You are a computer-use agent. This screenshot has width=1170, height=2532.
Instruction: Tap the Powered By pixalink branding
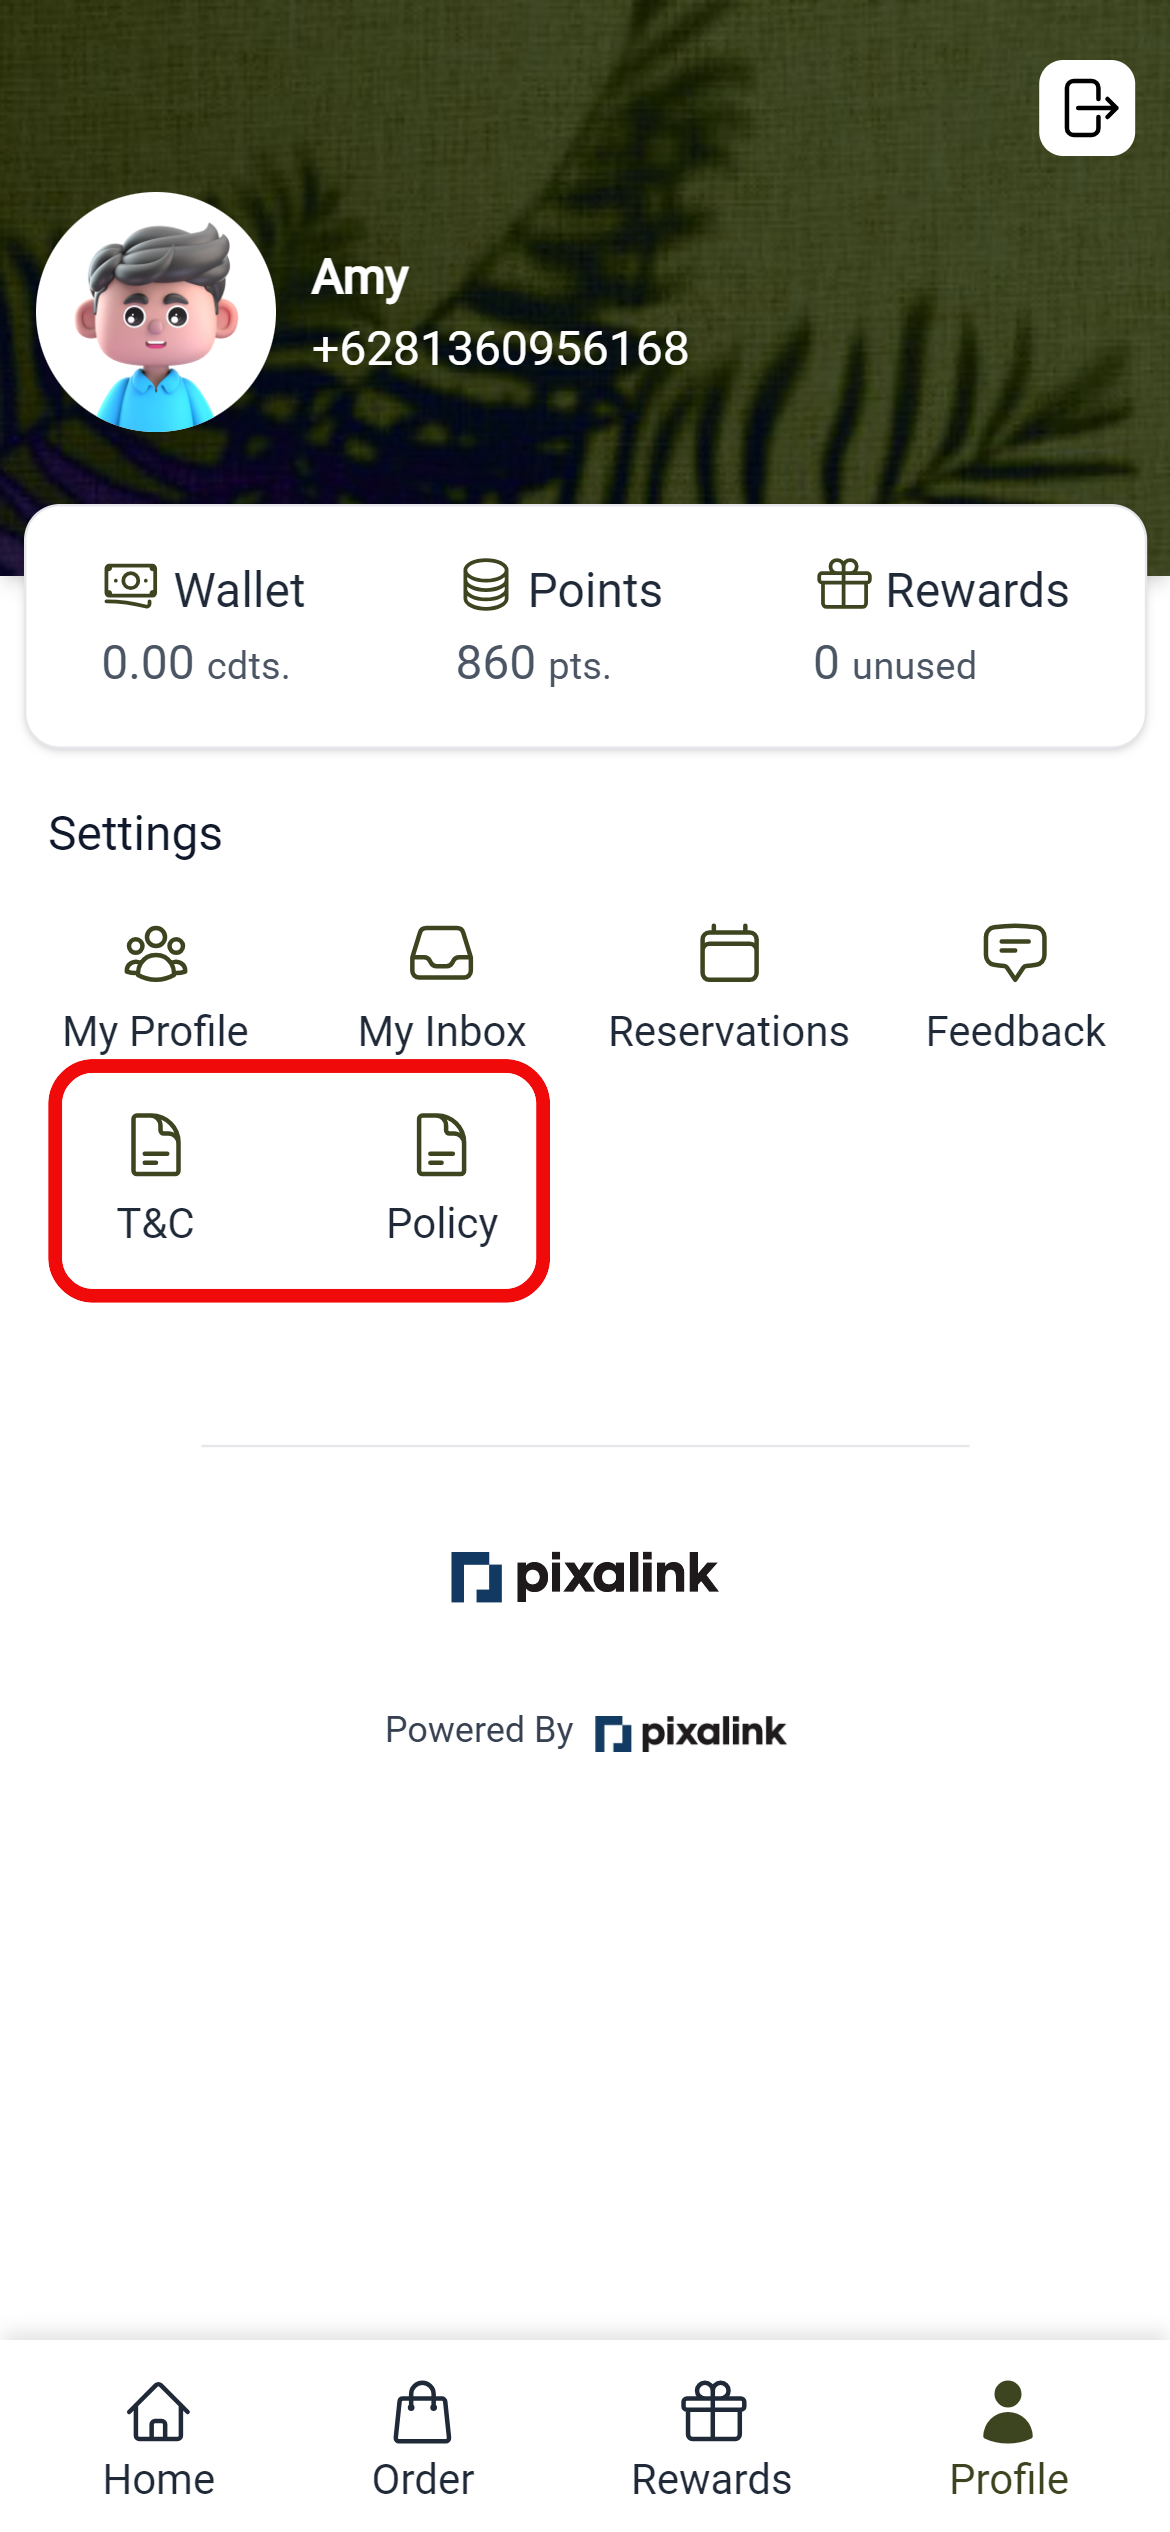(585, 1730)
